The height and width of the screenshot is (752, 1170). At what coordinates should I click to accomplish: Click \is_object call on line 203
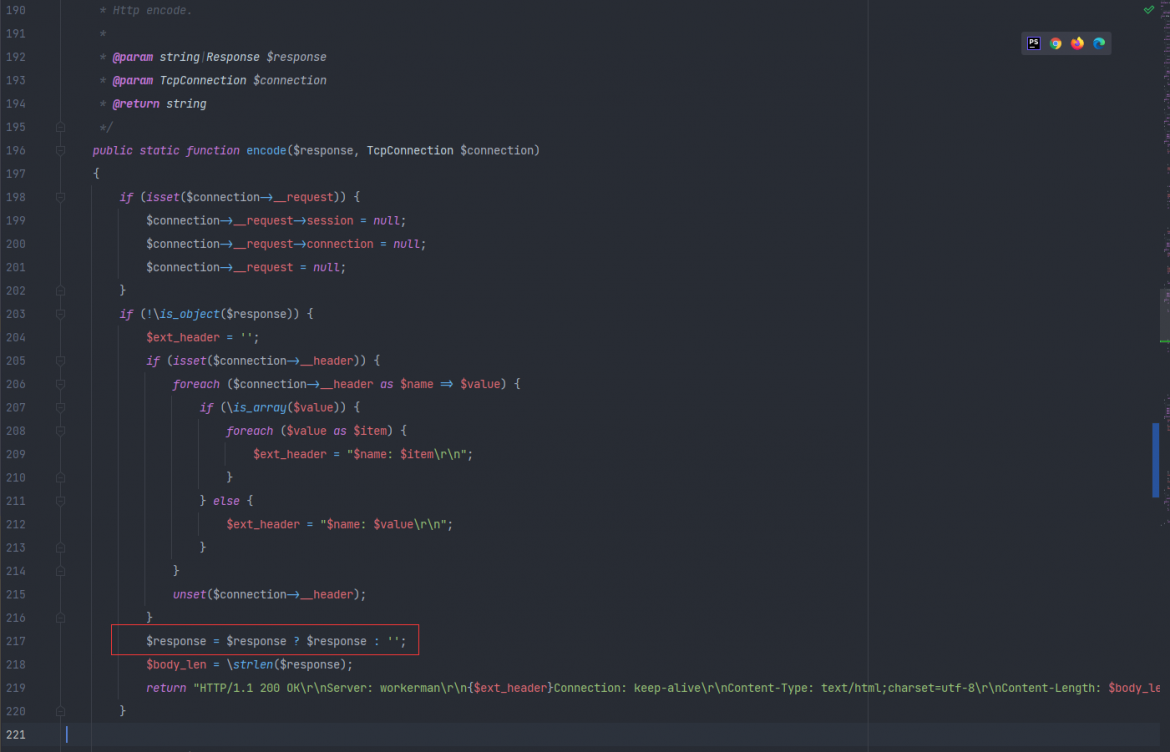(186, 314)
